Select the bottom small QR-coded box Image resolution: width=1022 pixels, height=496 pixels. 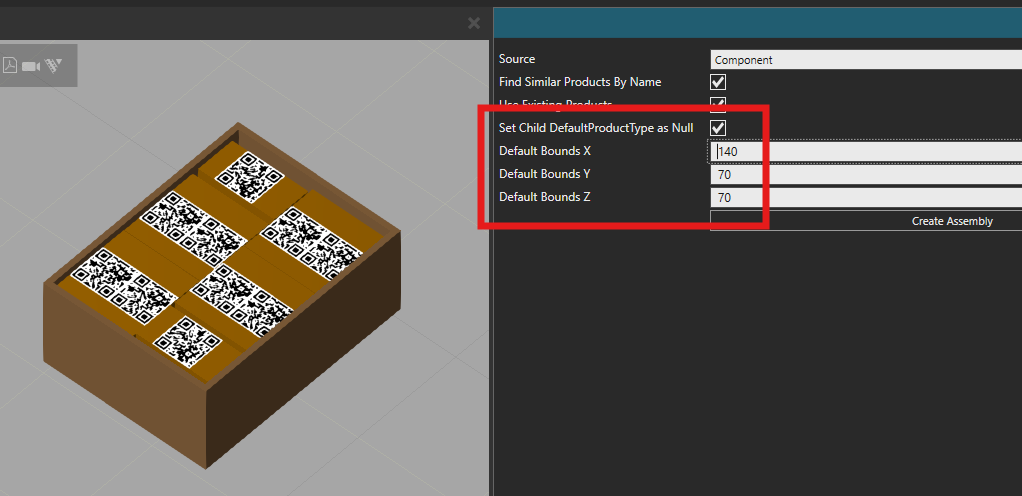coord(186,341)
